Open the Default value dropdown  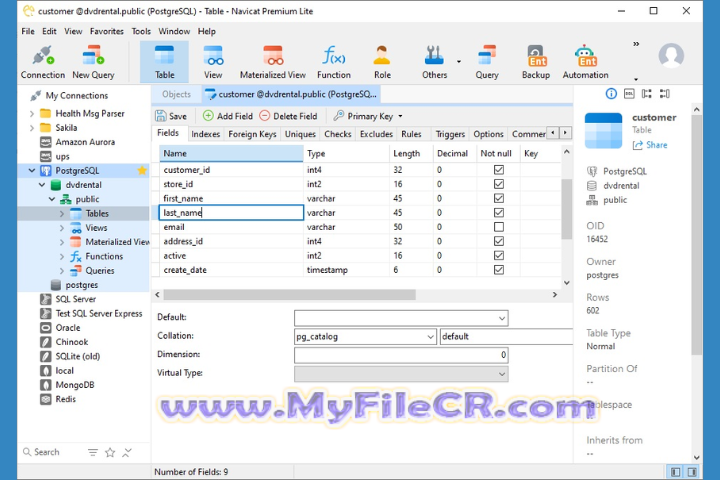tap(502, 318)
